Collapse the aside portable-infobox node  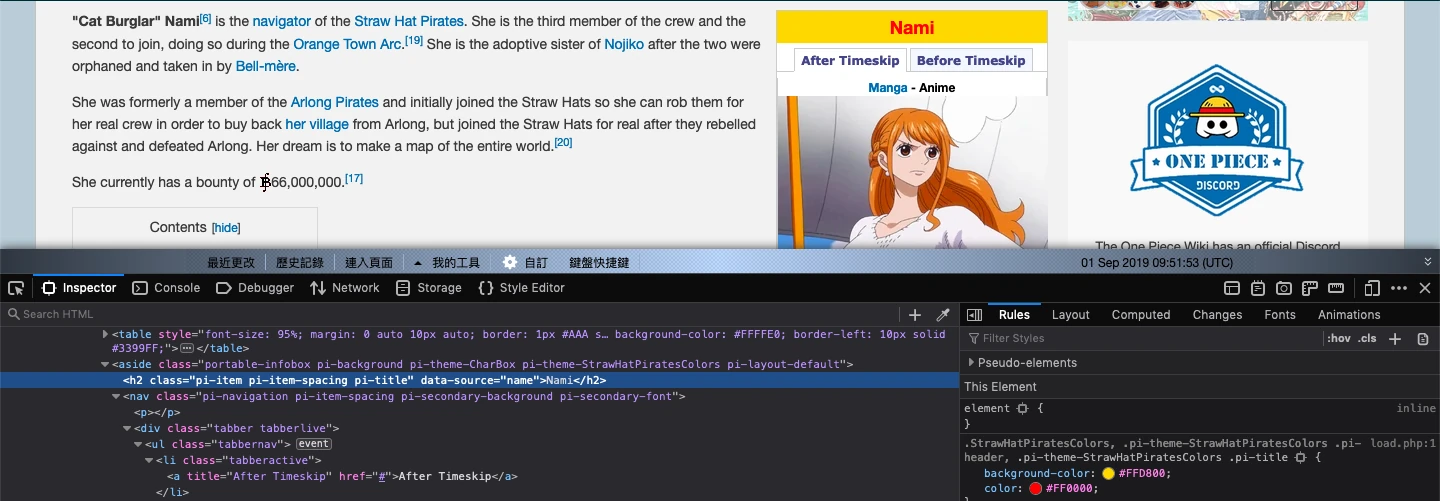[106, 364]
